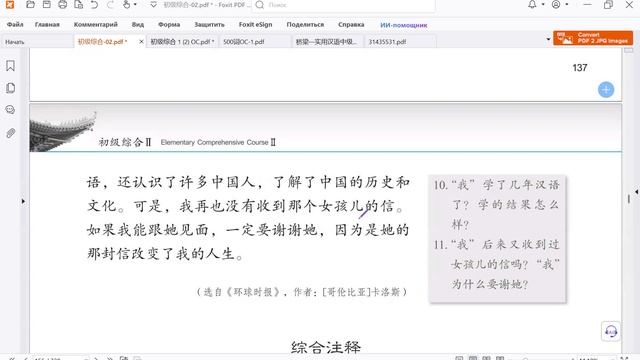Switch to the Главная ribbon tab

(47, 24)
